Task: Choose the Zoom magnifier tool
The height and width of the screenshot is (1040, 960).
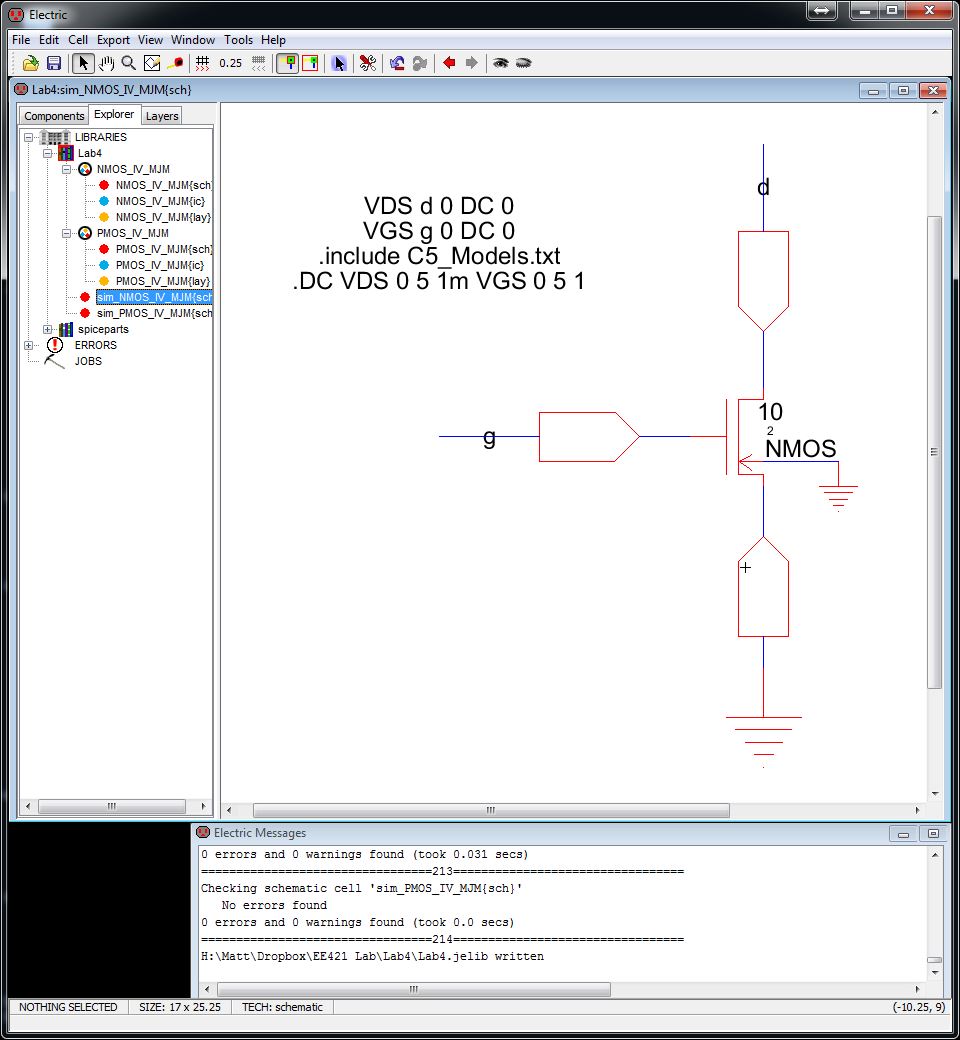Action: (x=128, y=63)
